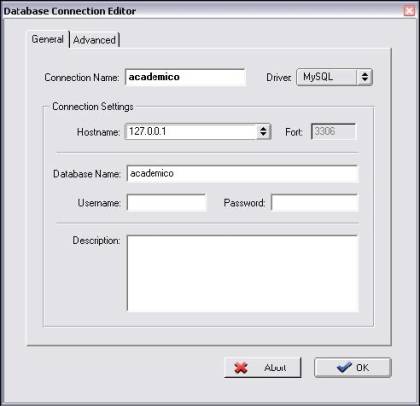Confirm with the OK button
This screenshot has width=420, height=406.
pos(353,368)
